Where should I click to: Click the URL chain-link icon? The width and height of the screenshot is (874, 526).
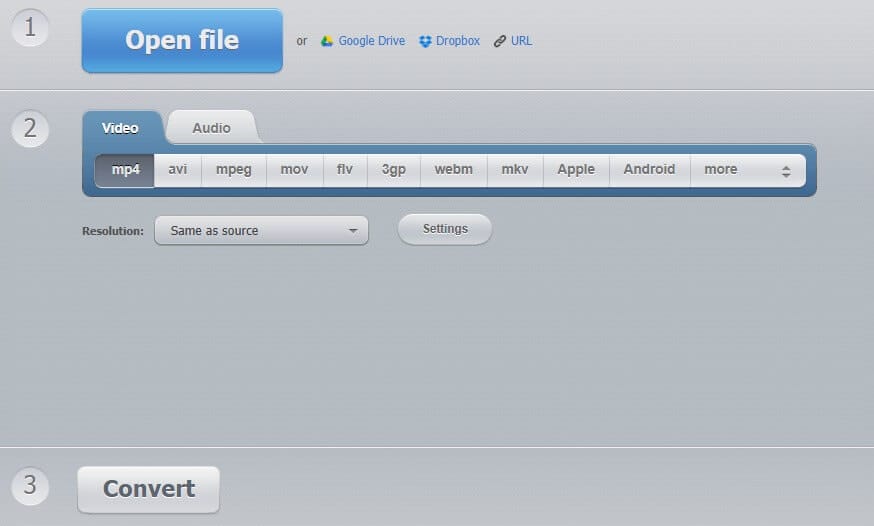pos(500,41)
